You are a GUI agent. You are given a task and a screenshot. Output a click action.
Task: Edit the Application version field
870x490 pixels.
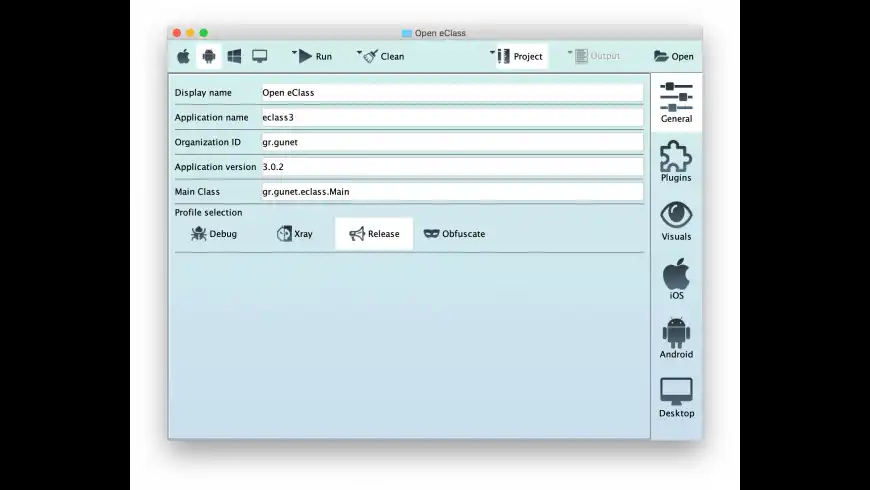[x=452, y=166]
